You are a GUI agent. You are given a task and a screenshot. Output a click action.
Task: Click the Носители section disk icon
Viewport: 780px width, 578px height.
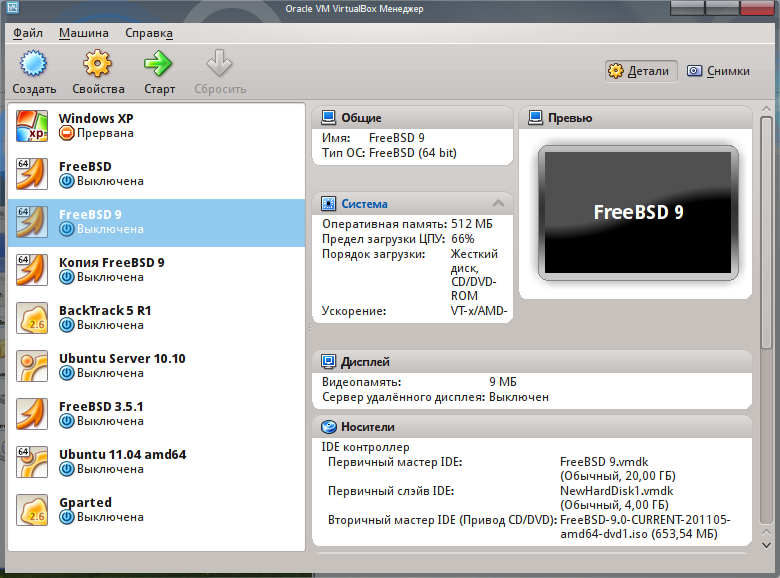328,427
